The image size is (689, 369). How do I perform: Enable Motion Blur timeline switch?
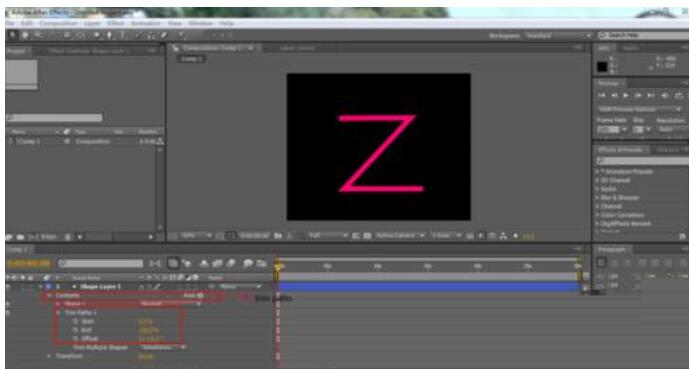click(231, 263)
